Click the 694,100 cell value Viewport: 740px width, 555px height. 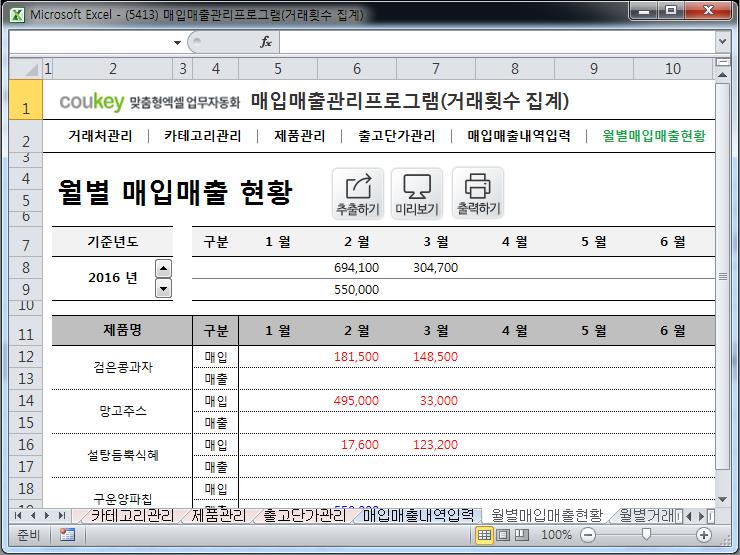pyautogui.click(x=356, y=268)
